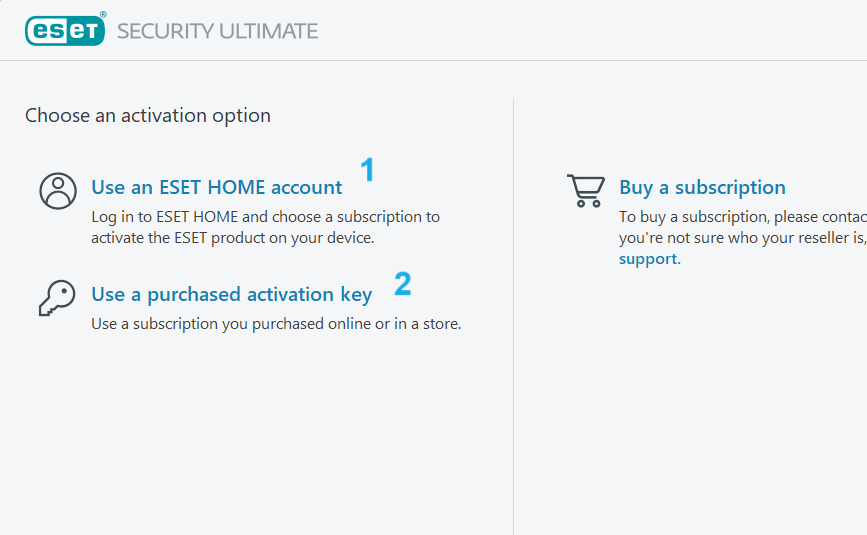Screen dimensions: 867x535
Task: Click the person icon for ESET HOME account
Action: pyautogui.click(x=58, y=190)
